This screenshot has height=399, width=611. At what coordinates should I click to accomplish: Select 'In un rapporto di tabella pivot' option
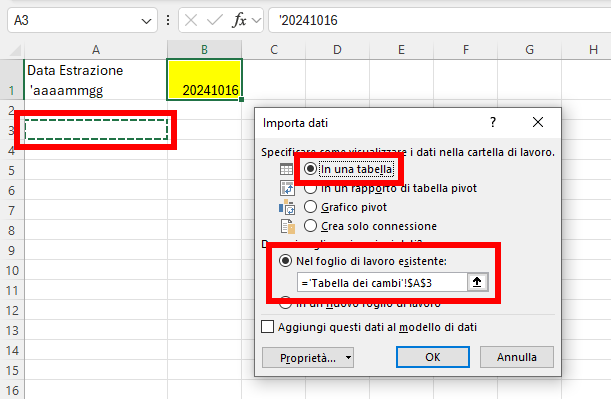310,189
